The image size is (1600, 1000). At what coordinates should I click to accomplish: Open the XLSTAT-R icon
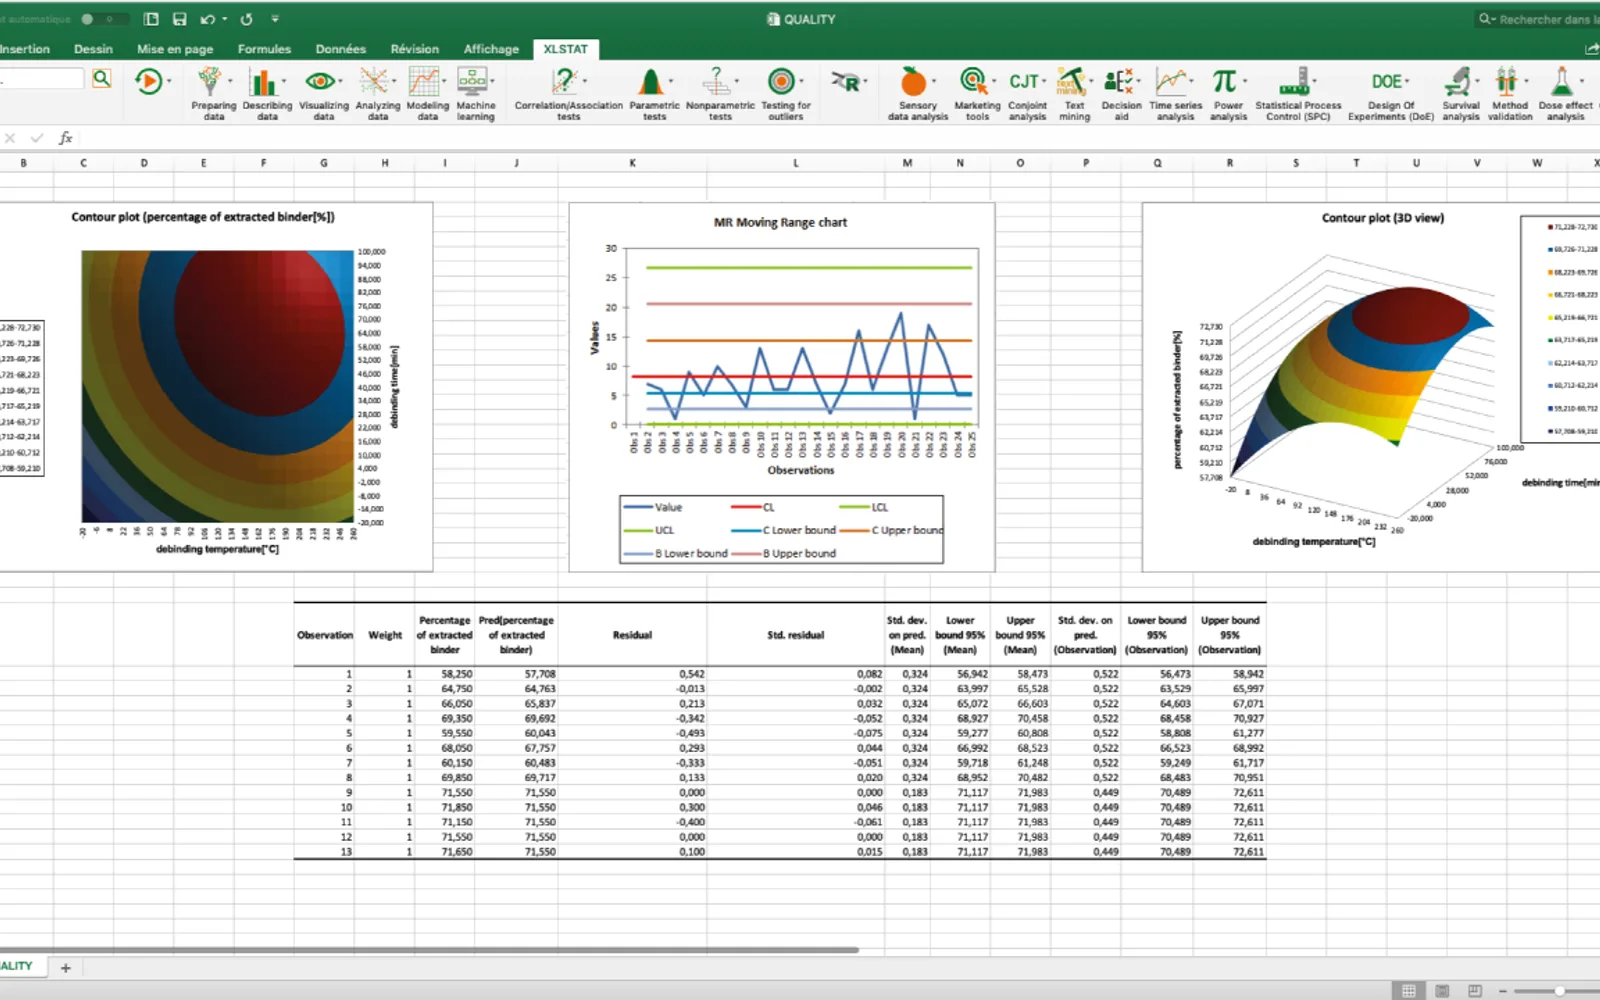click(846, 82)
